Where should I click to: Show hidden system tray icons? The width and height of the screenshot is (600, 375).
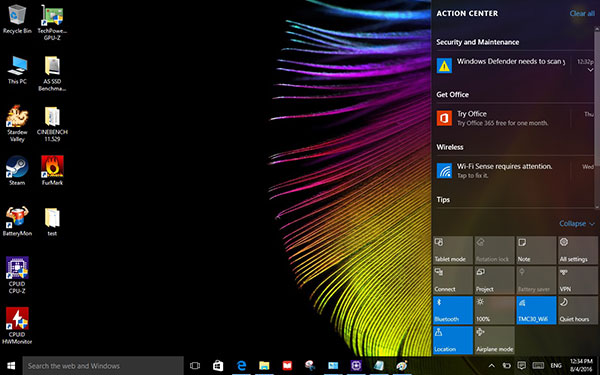tap(492, 366)
